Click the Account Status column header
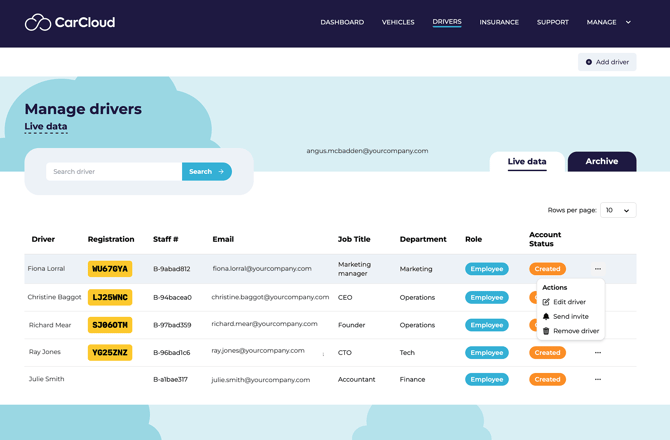 tap(545, 239)
